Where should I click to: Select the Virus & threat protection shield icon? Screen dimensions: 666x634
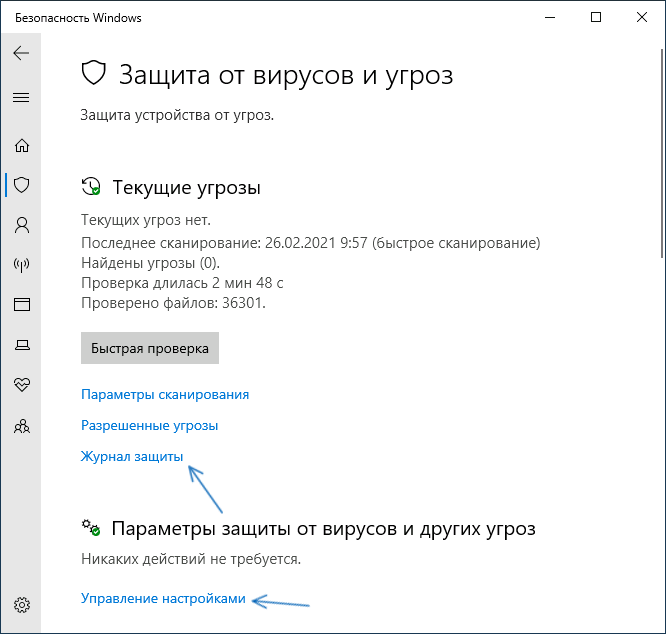tap(22, 185)
